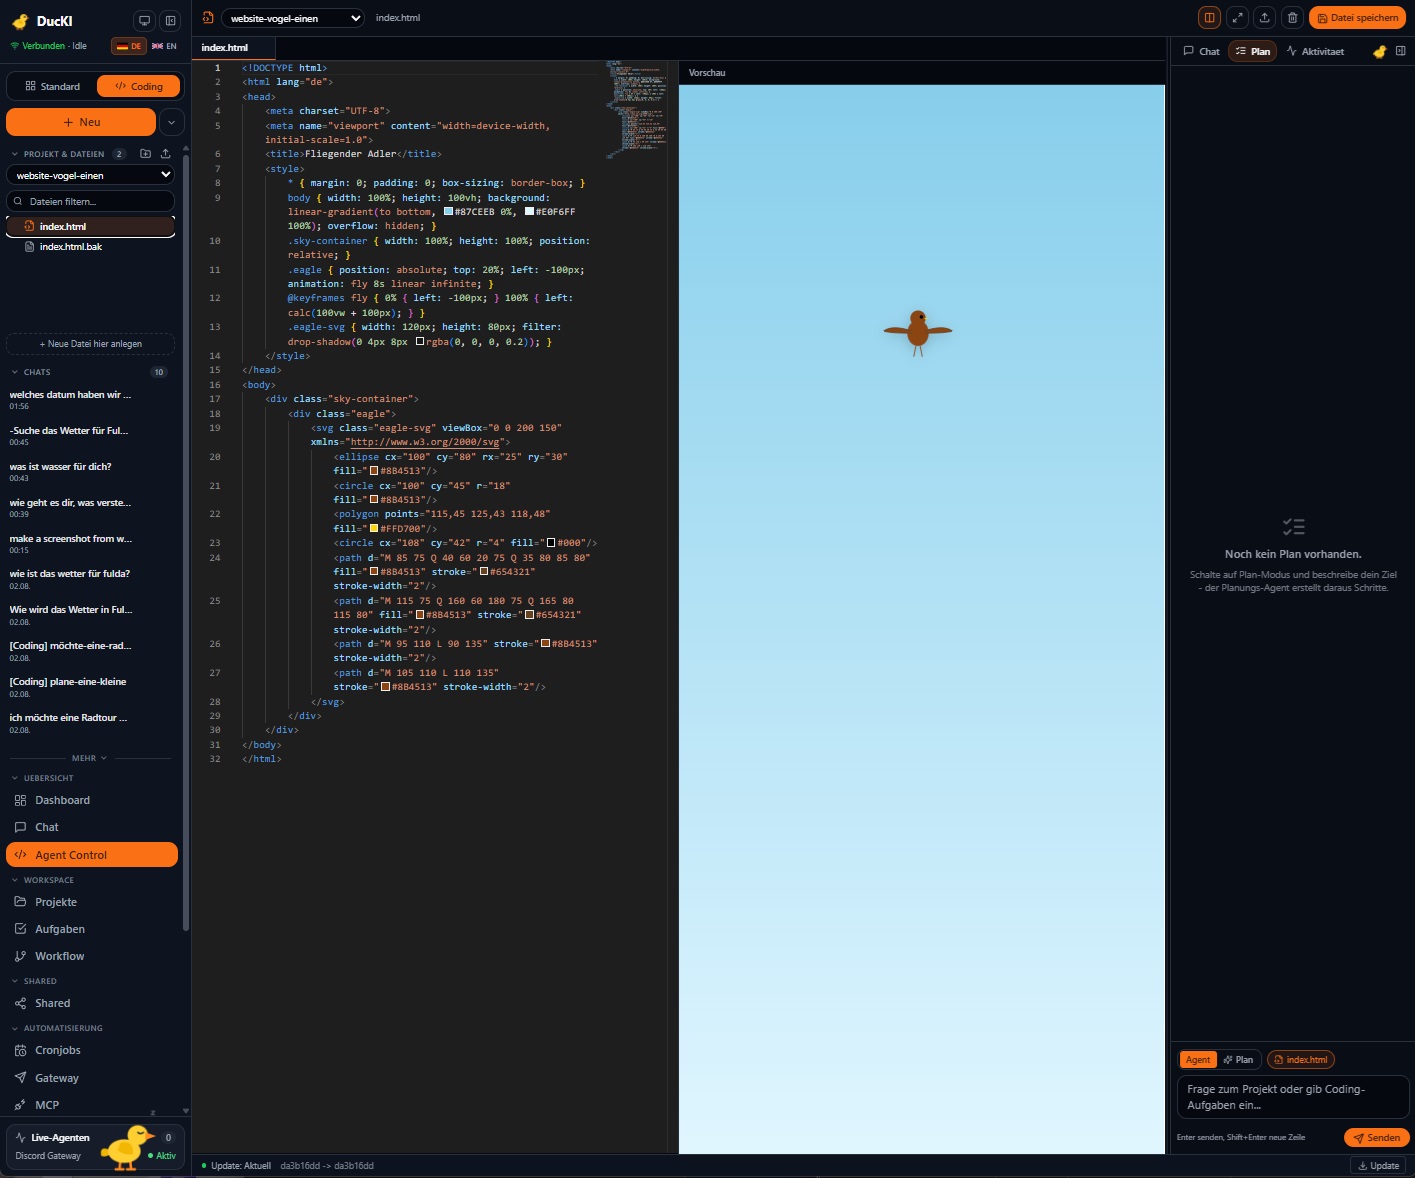This screenshot has width=1415, height=1178.
Task: Switch language to DE
Action: point(129,46)
